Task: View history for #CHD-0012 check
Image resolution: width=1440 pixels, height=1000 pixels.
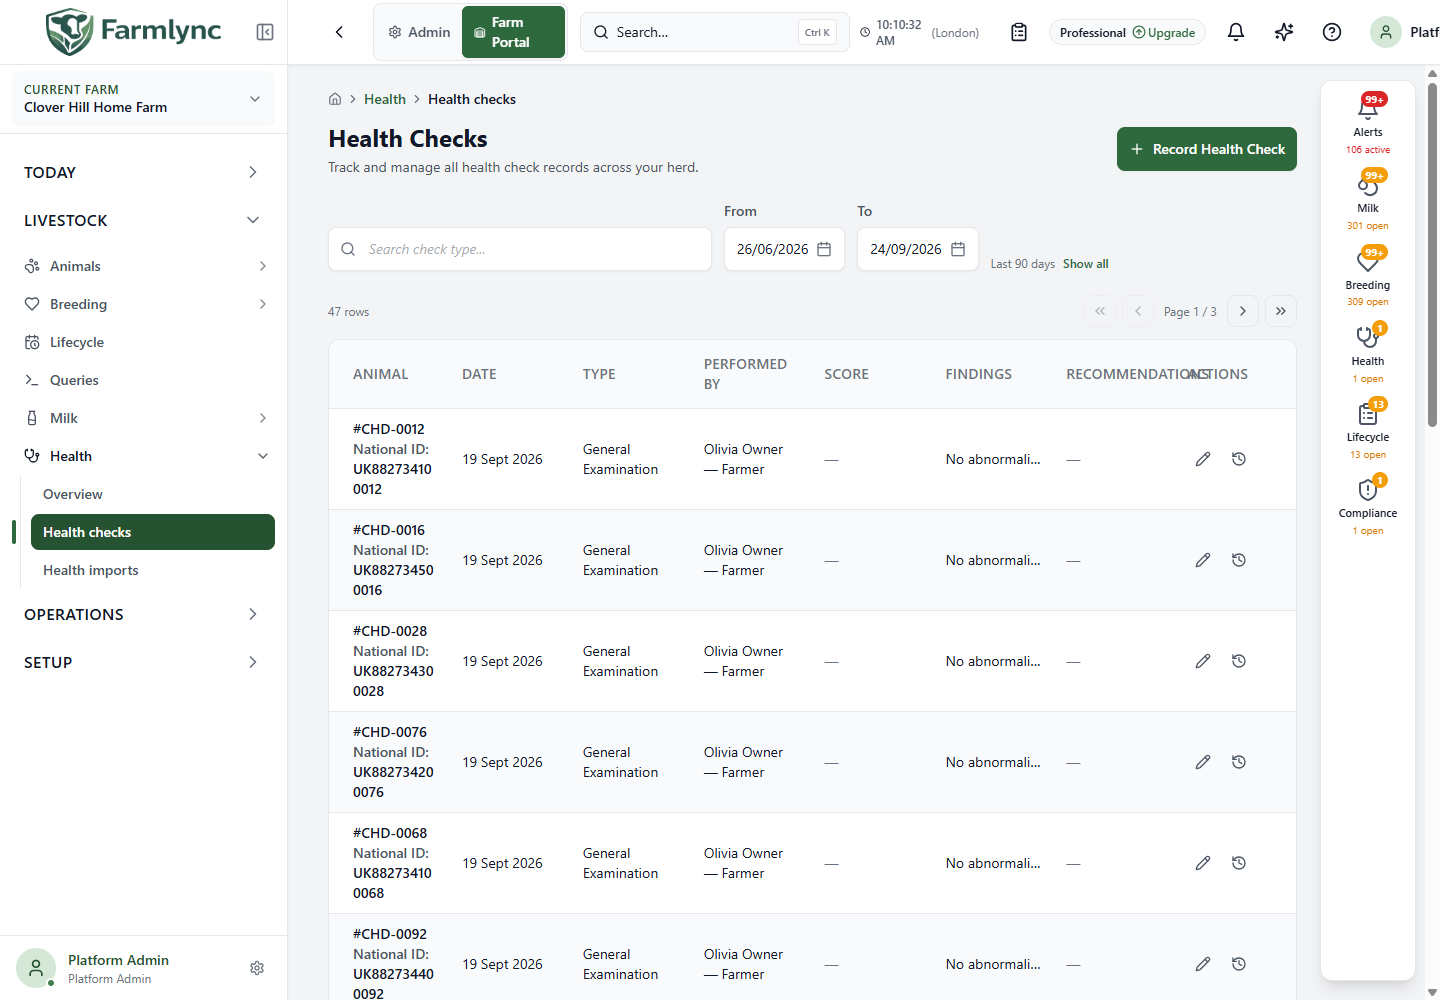Action: pos(1239,459)
